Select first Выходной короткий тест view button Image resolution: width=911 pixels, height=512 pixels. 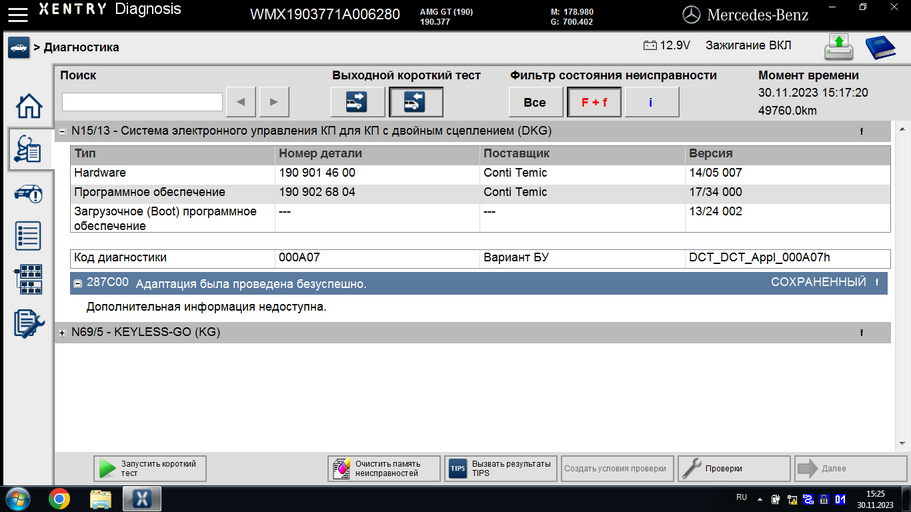pyautogui.click(x=357, y=102)
